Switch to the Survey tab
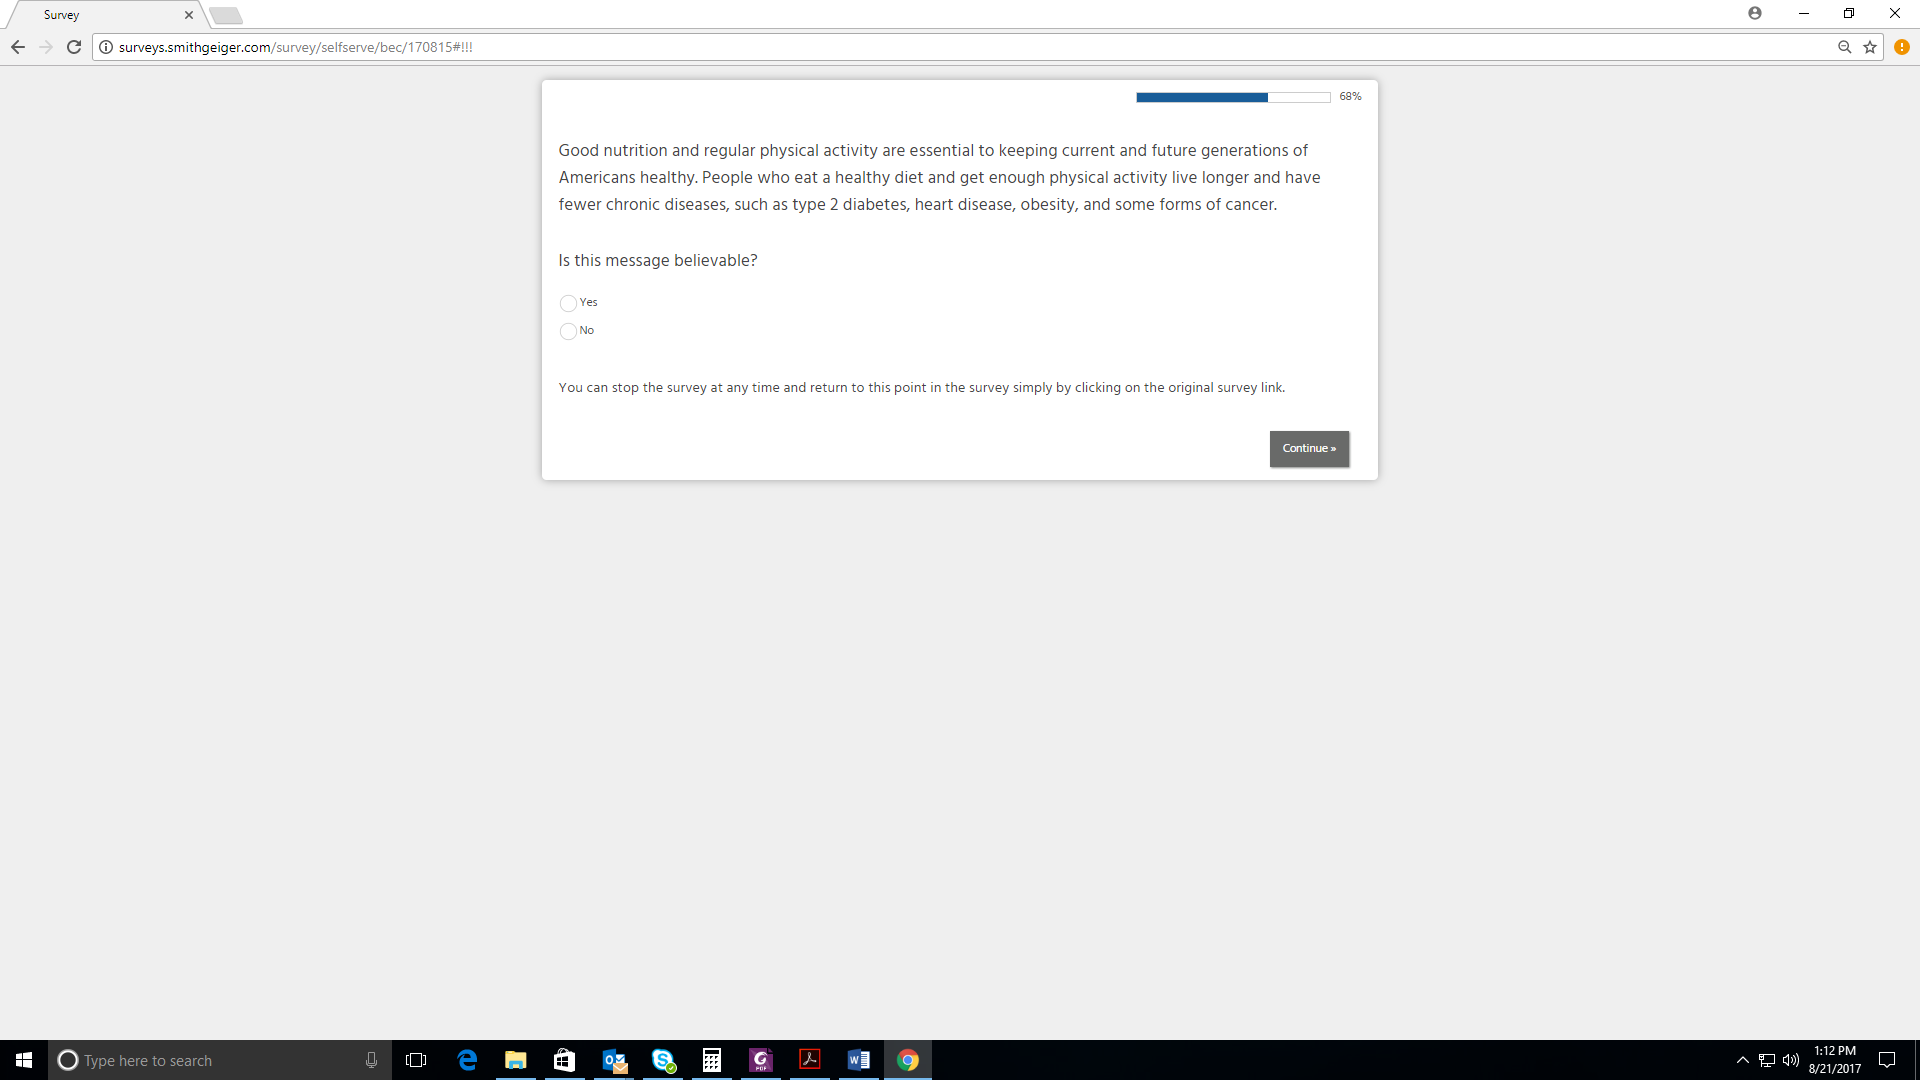The image size is (1920, 1080). point(100,15)
